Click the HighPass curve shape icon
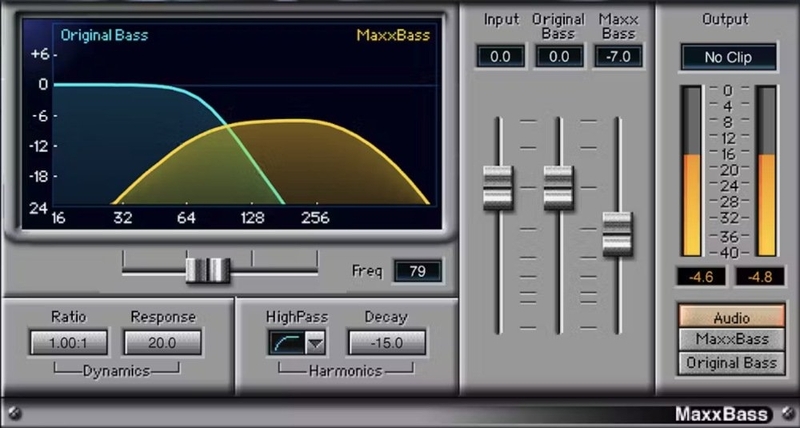Screen dimensions: 800x428 (x=287, y=343)
